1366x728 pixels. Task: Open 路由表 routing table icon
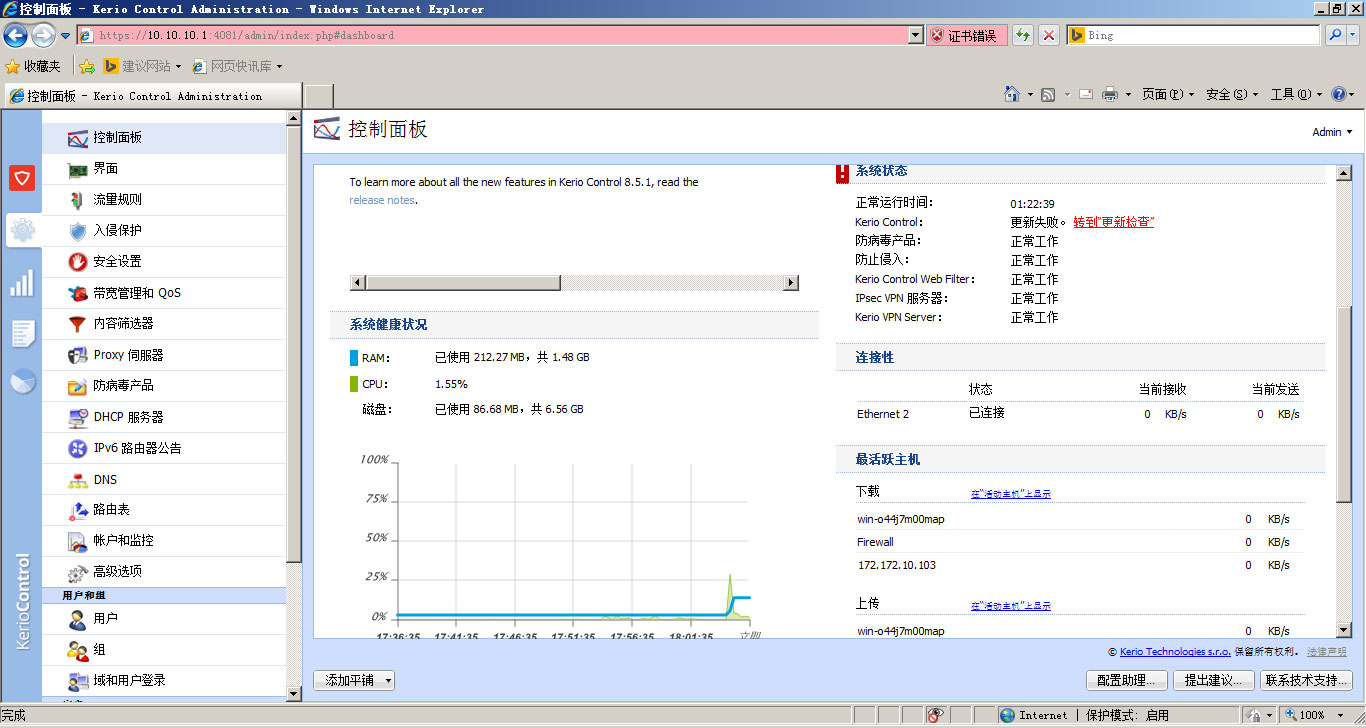pyautogui.click(x=78, y=510)
